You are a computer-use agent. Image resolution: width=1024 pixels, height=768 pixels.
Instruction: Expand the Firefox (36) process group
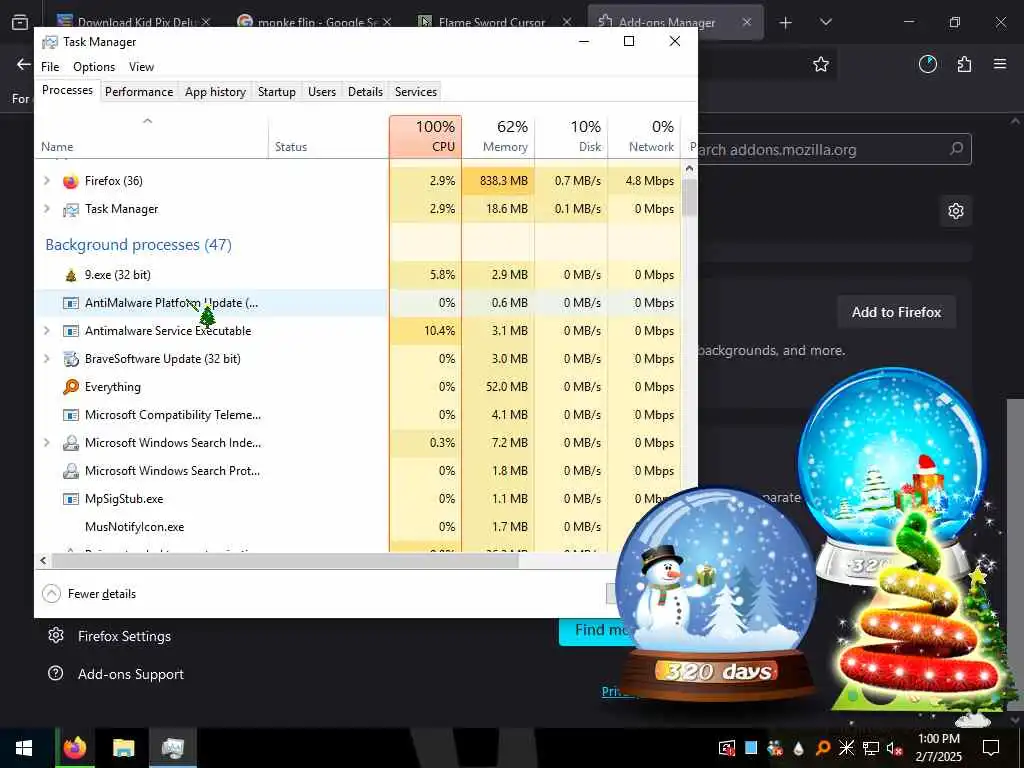[x=46, y=180]
